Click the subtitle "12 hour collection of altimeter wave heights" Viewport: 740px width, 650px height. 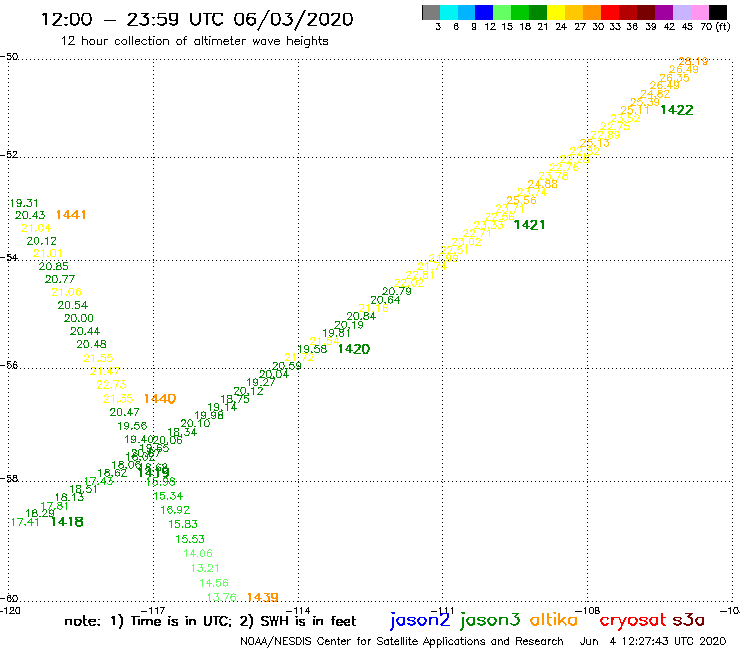194,41
